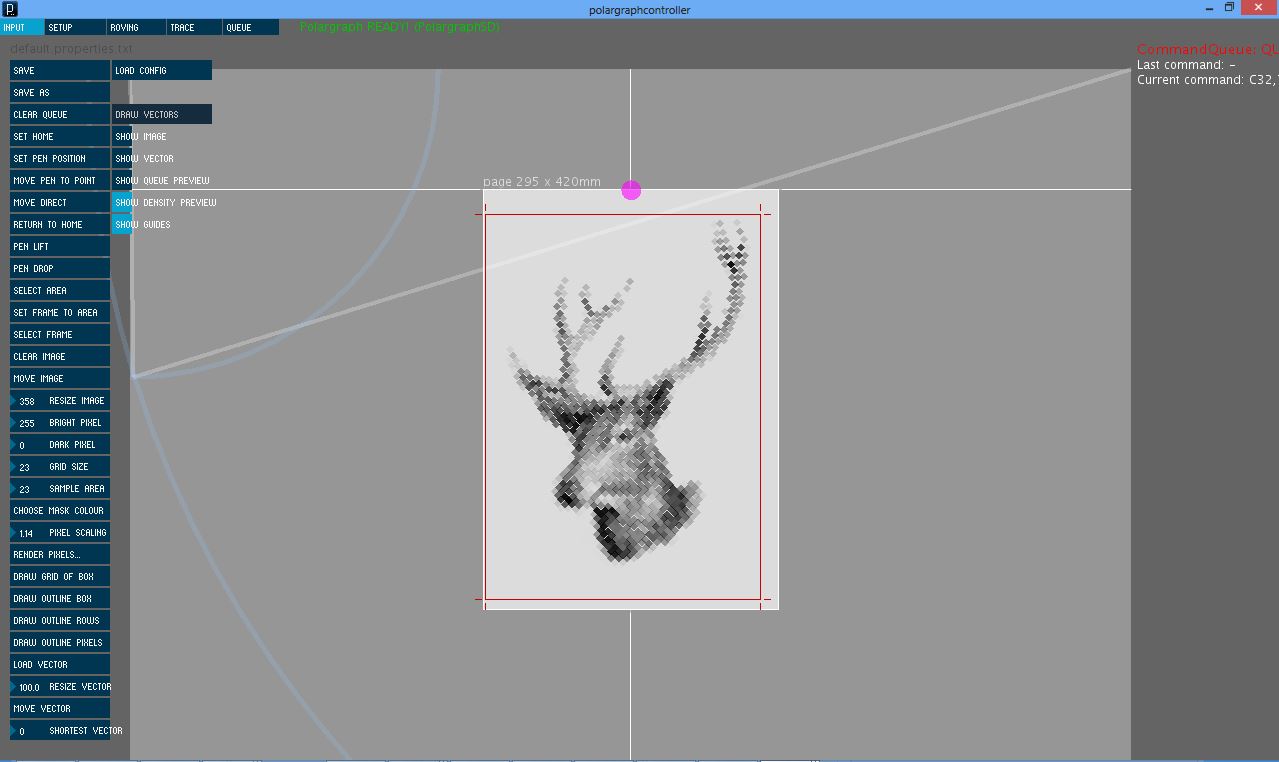Screen dimensions: 1279x762
Task: Toggle the Draw Vectors mode
Action: click(x=162, y=114)
